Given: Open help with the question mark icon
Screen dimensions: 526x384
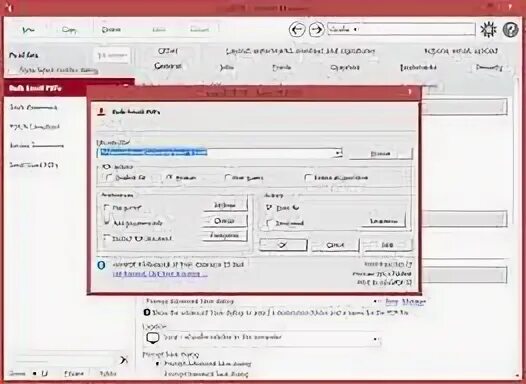Looking at the screenshot, I should pos(511,30).
